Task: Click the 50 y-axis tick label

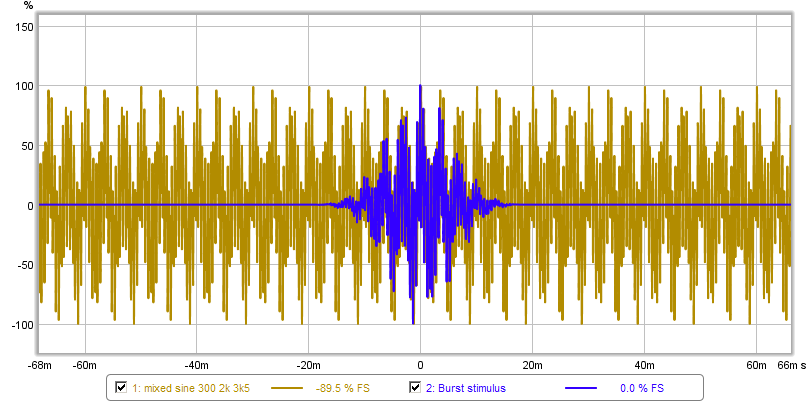Action: pyautogui.click(x=28, y=146)
